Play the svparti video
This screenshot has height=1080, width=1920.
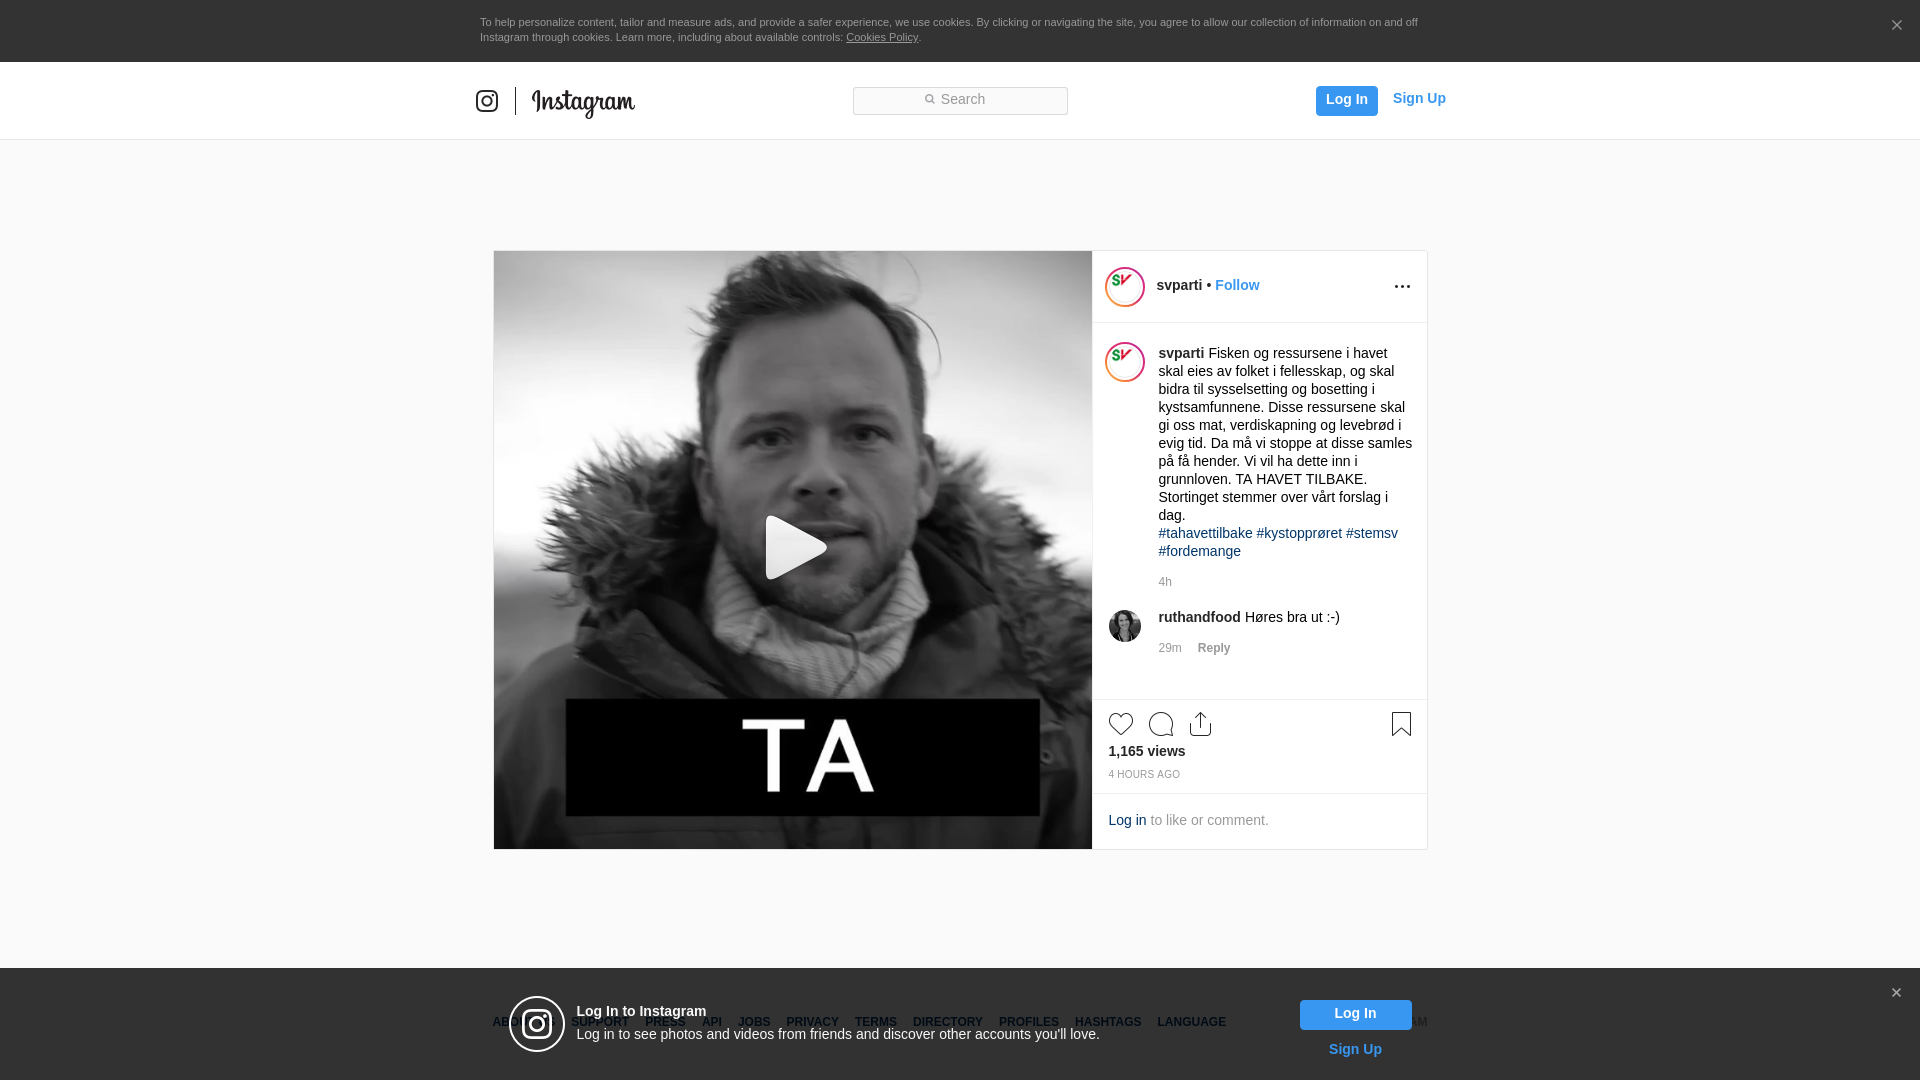pyautogui.click(x=794, y=547)
